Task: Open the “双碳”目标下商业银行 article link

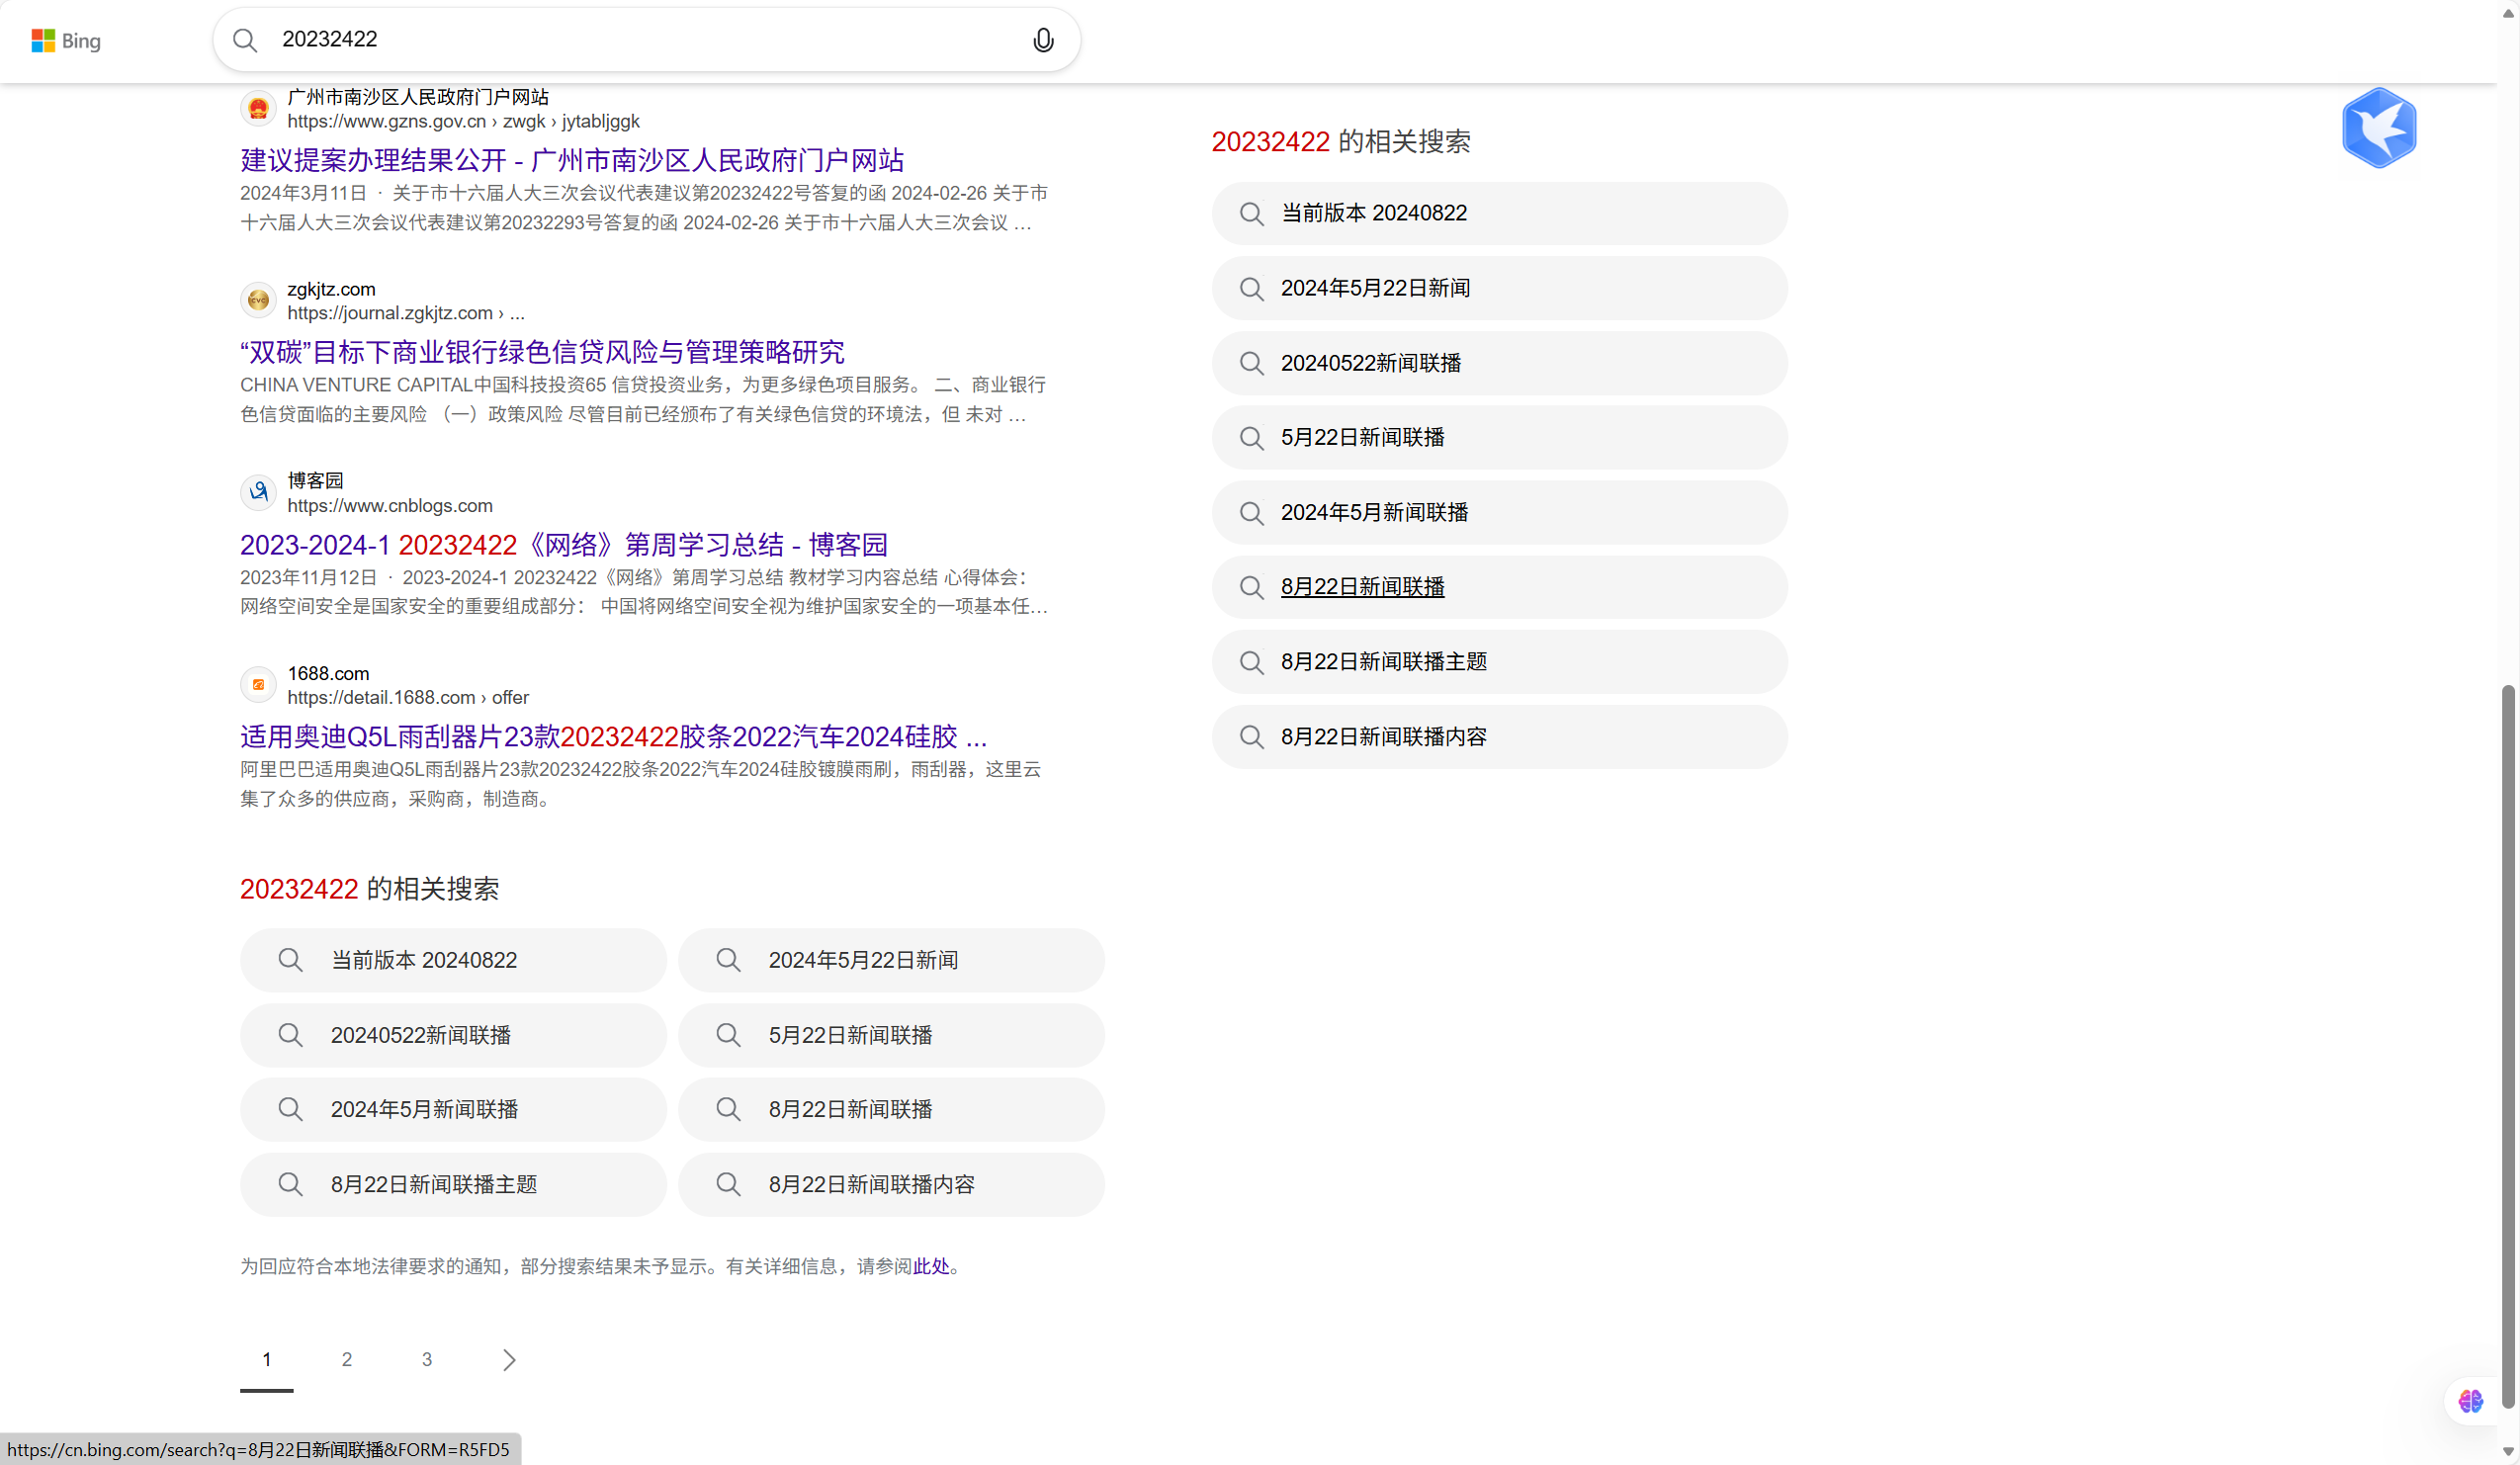Action: point(542,352)
